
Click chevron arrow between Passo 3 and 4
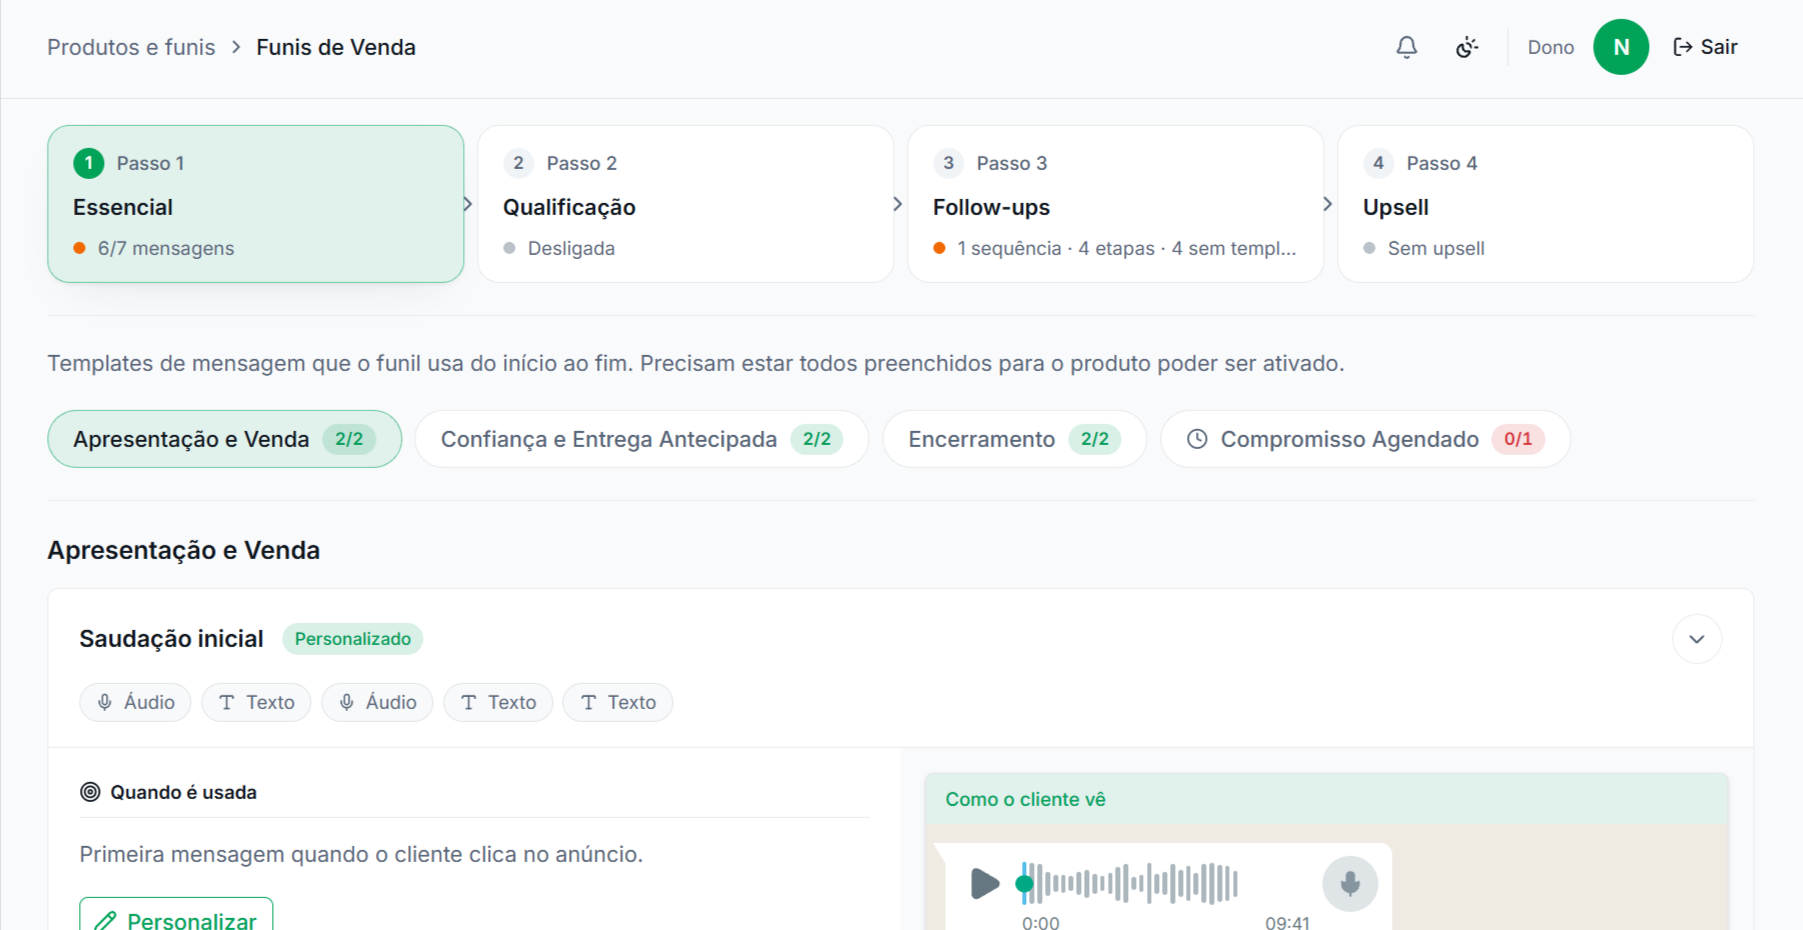pyautogui.click(x=1328, y=204)
